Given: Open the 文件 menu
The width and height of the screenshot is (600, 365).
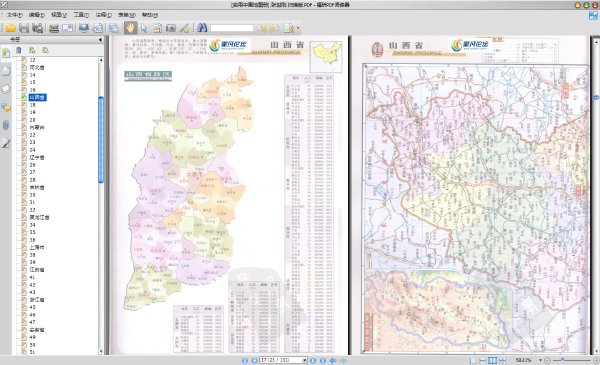Looking at the screenshot, I should [x=15, y=15].
